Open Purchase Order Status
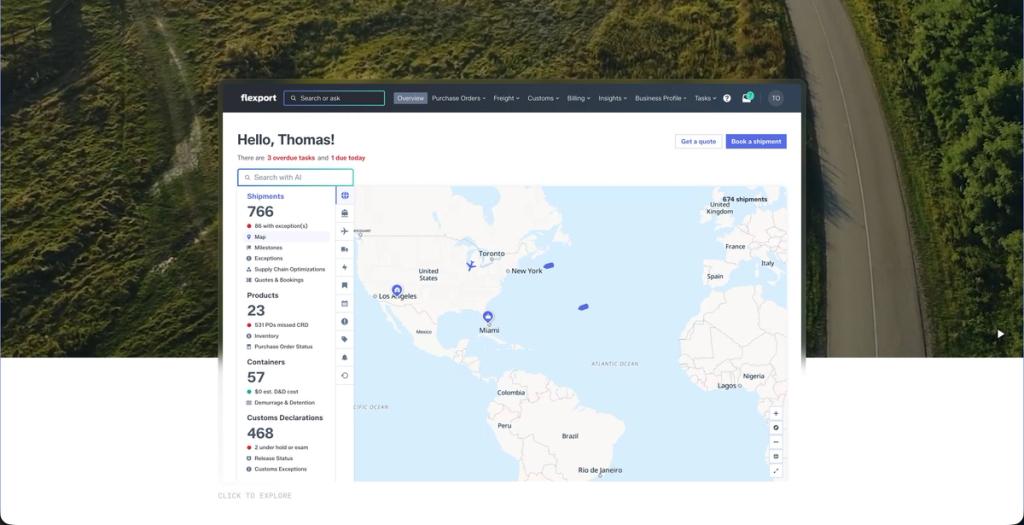 (x=283, y=347)
